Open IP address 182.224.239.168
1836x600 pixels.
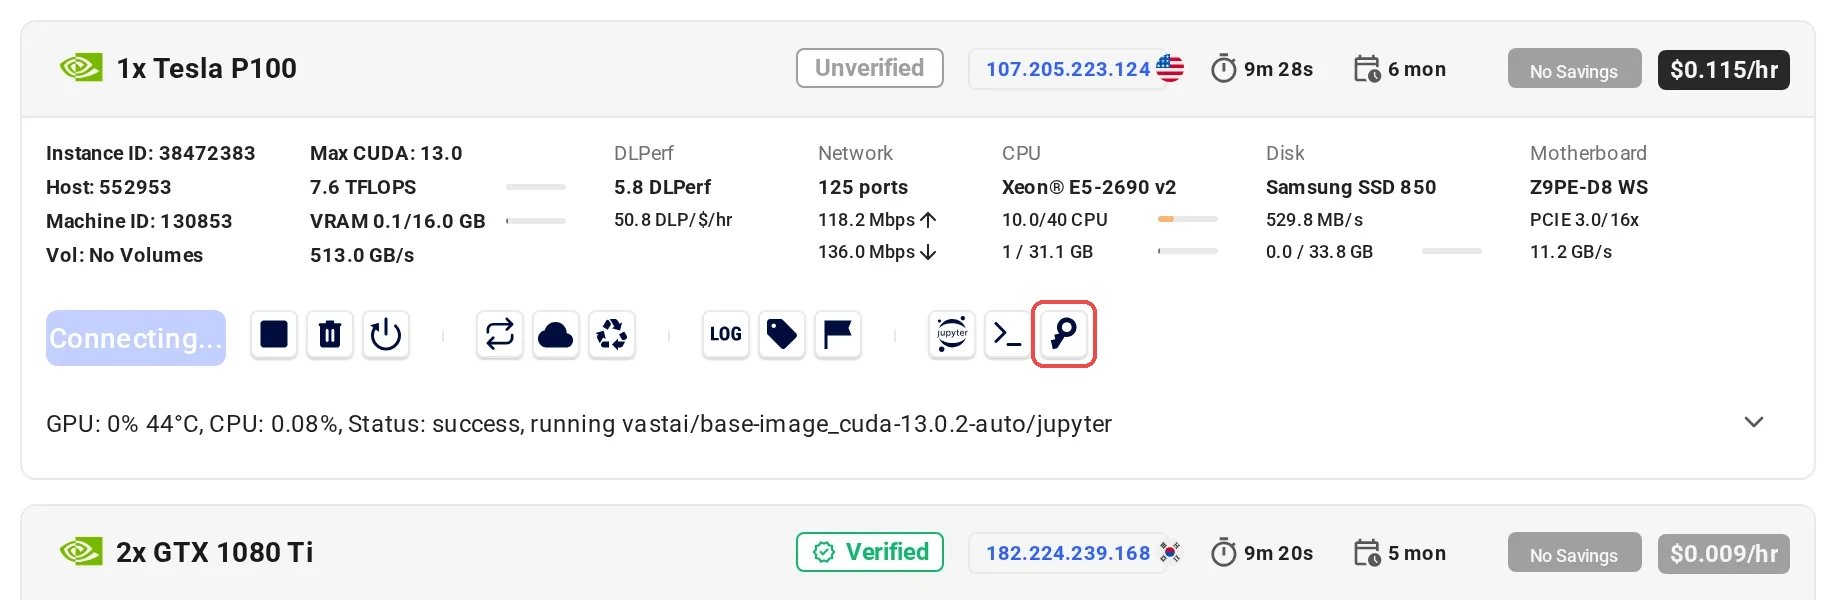point(1068,553)
